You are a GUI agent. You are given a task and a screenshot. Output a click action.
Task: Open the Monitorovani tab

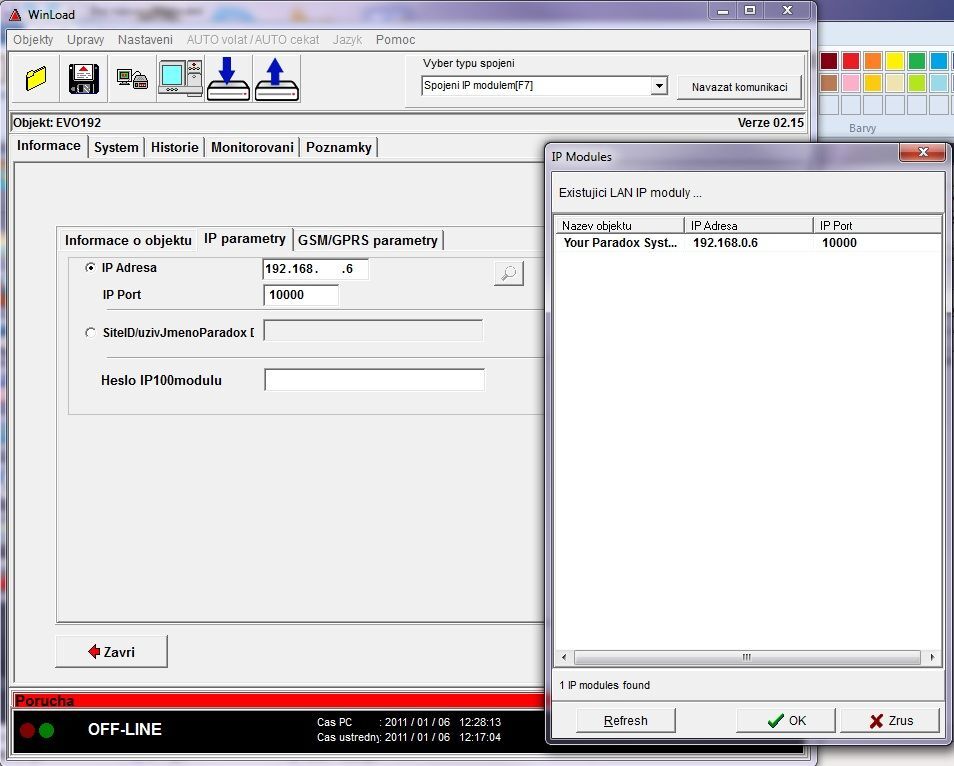tap(252, 147)
